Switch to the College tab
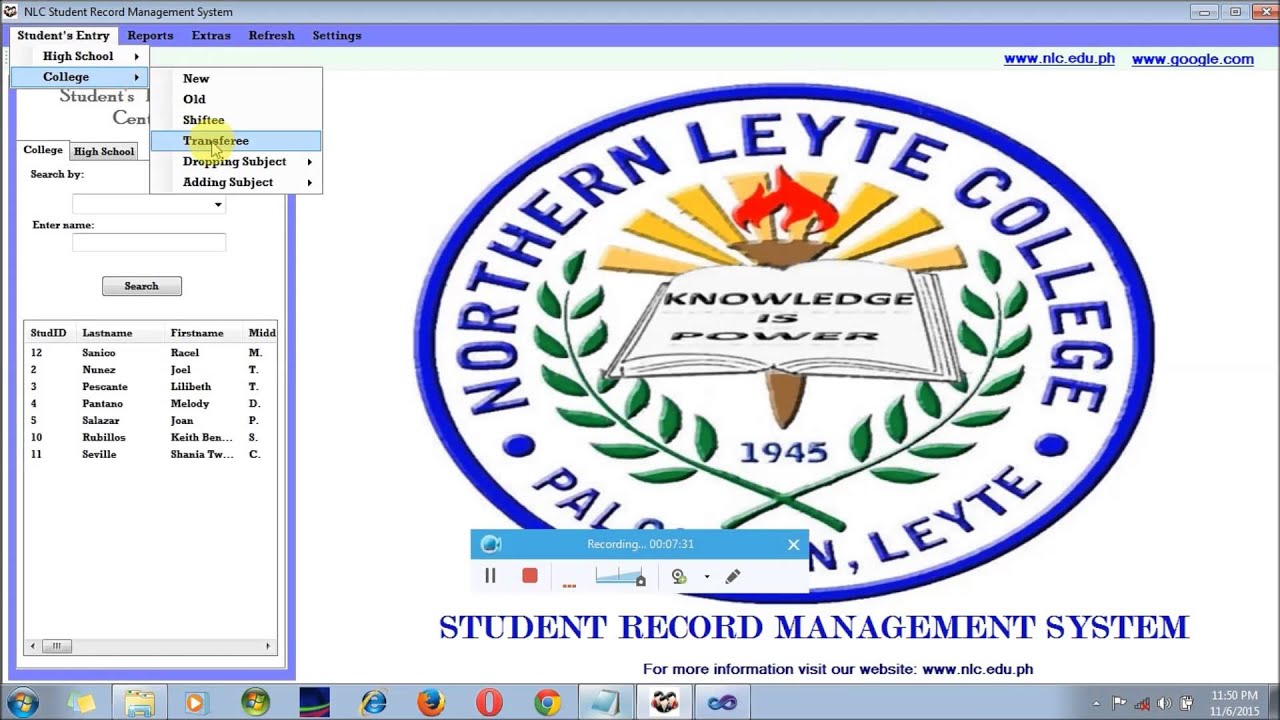The width and height of the screenshot is (1280, 720). coord(43,150)
